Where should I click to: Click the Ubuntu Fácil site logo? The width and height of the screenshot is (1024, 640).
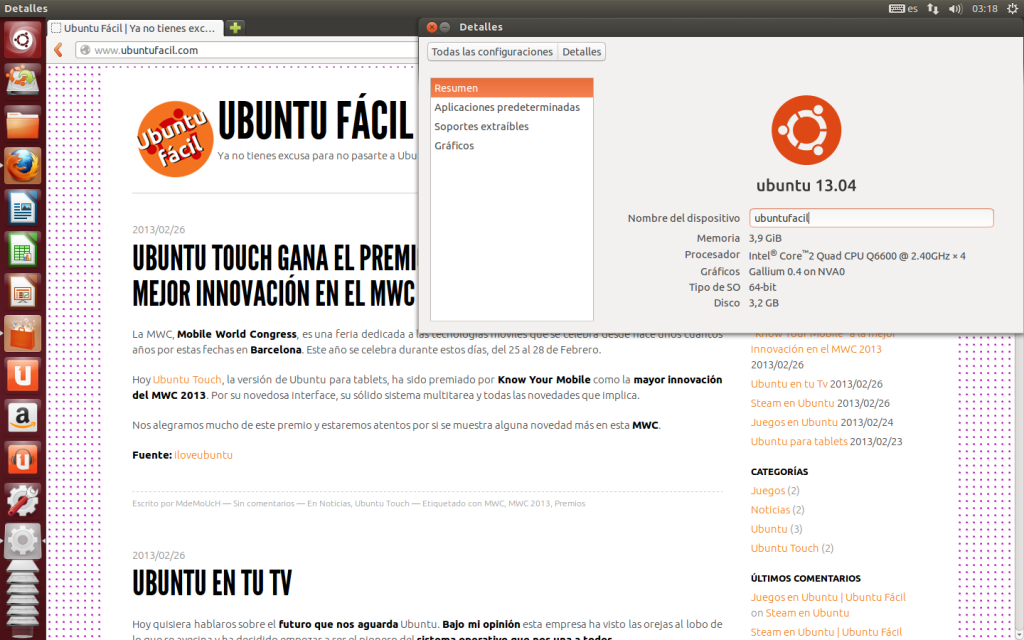click(x=175, y=138)
